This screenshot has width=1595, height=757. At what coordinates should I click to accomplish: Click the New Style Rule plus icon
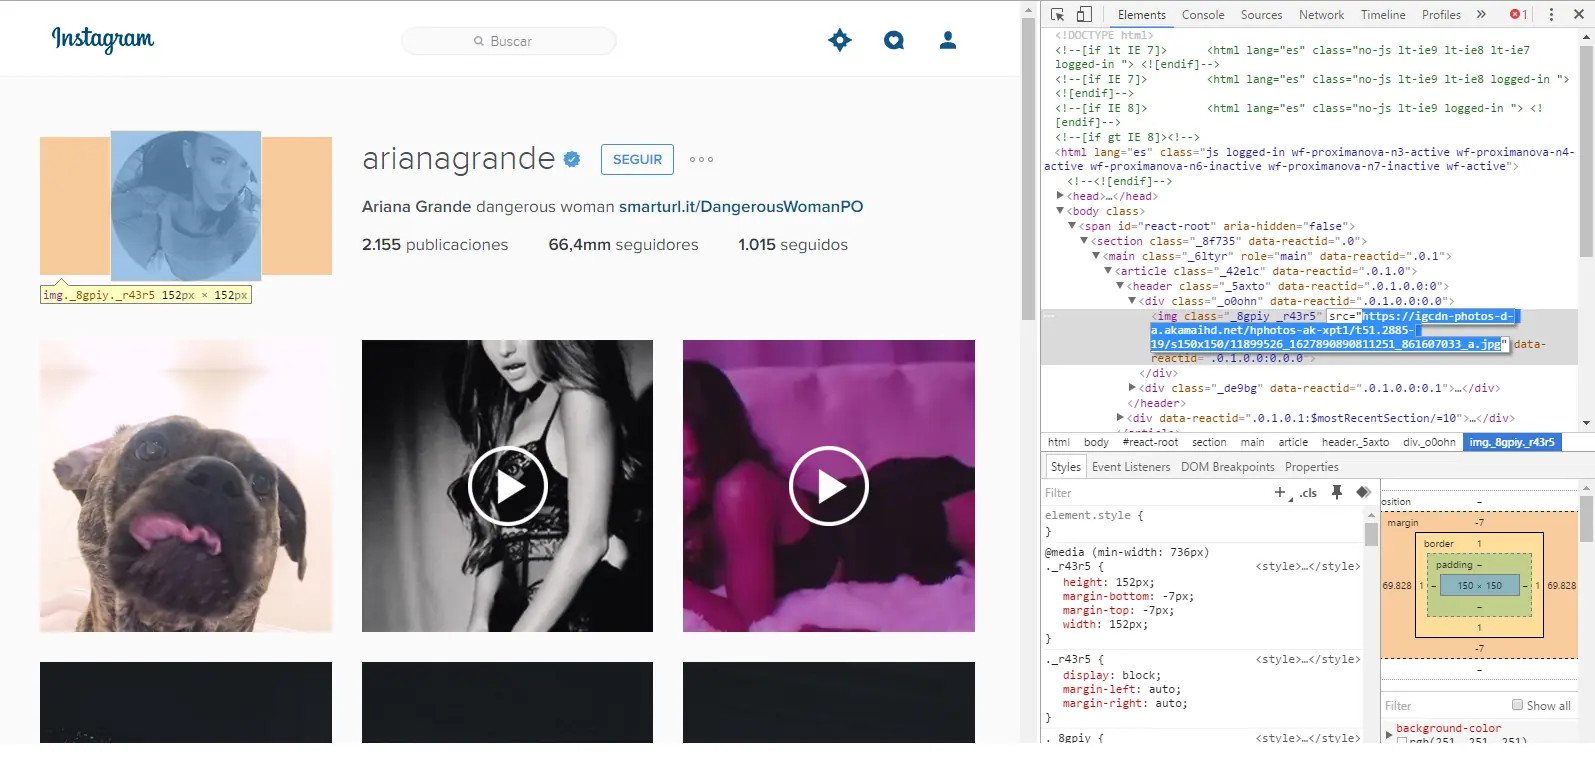1280,492
